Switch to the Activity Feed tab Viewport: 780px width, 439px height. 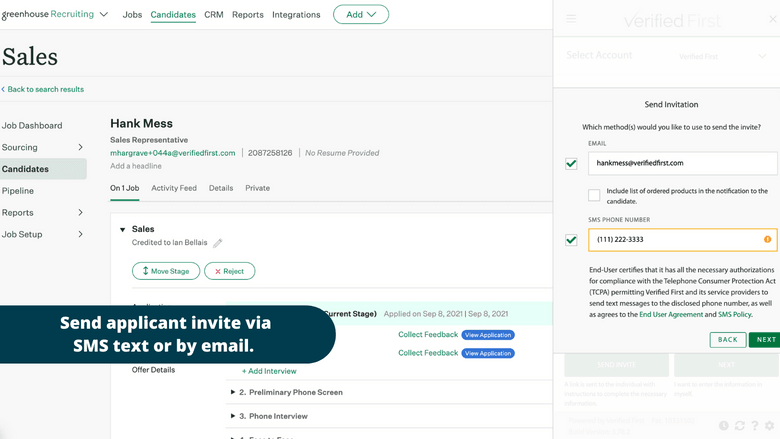pos(174,188)
